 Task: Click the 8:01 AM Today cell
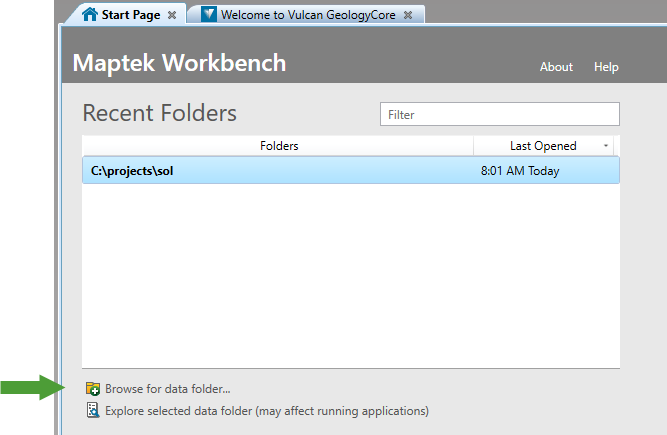(520, 171)
